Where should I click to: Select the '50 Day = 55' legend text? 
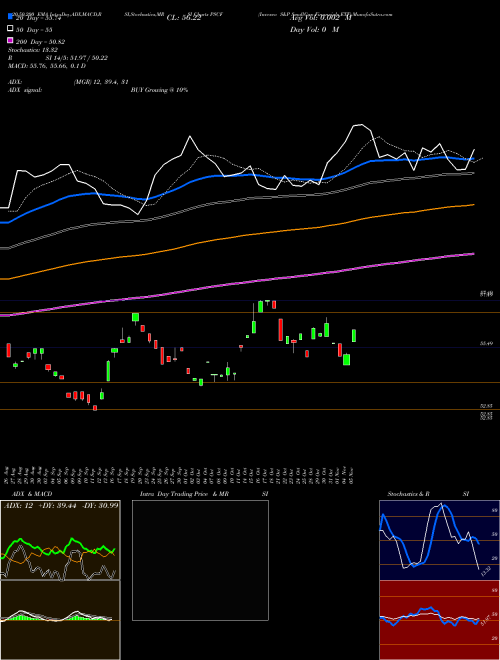point(35,30)
